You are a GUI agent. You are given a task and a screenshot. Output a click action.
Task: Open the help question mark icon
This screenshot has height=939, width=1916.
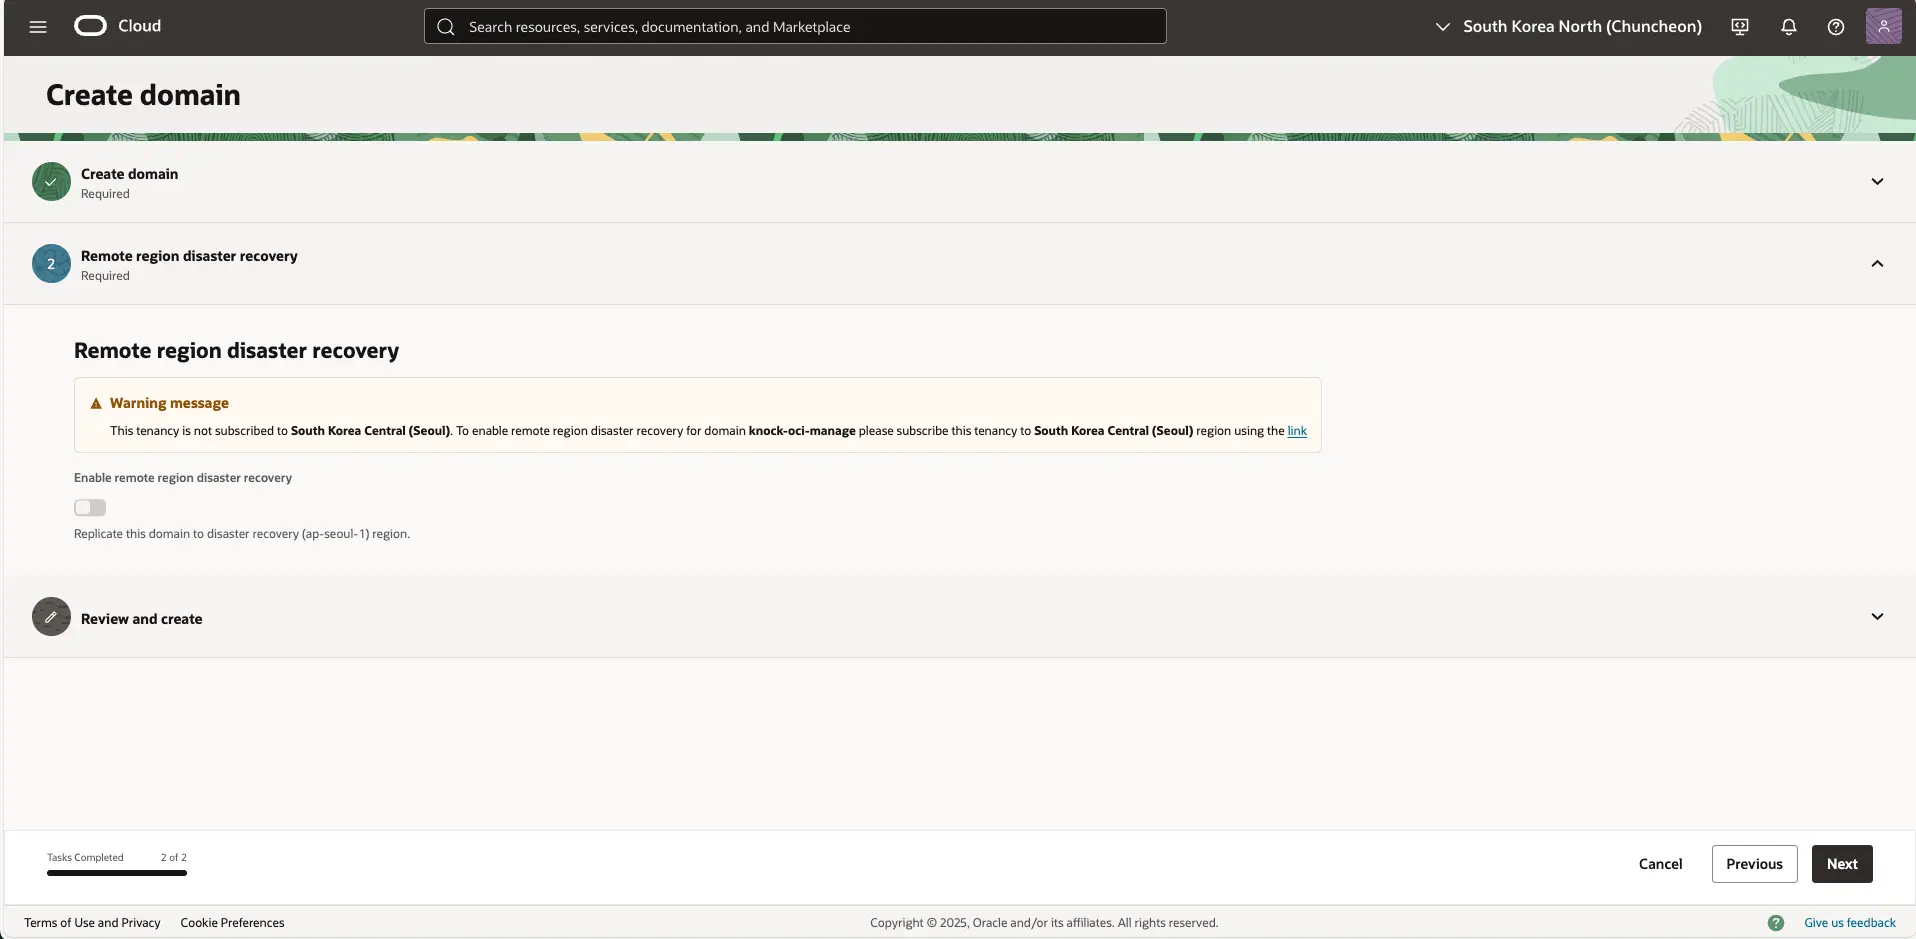click(1836, 27)
